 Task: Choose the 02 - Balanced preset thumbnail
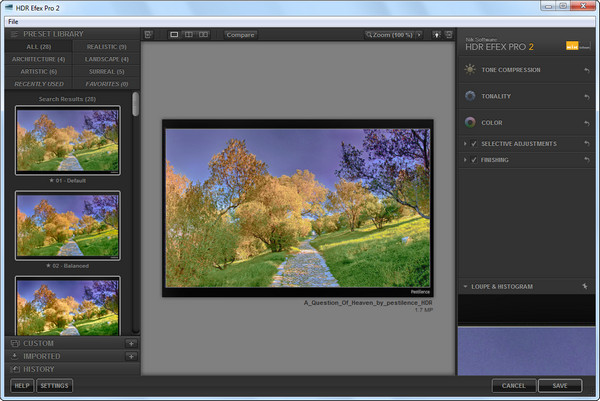pos(68,226)
